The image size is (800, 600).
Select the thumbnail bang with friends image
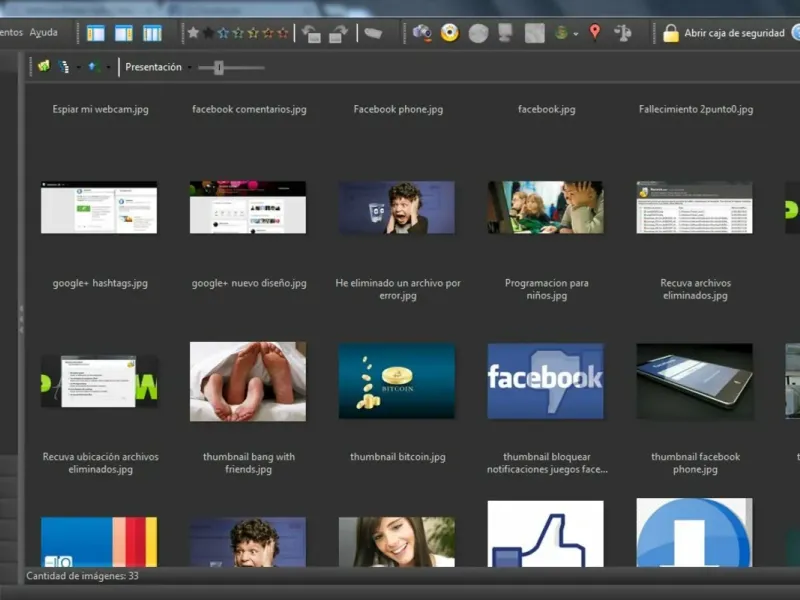pos(248,382)
